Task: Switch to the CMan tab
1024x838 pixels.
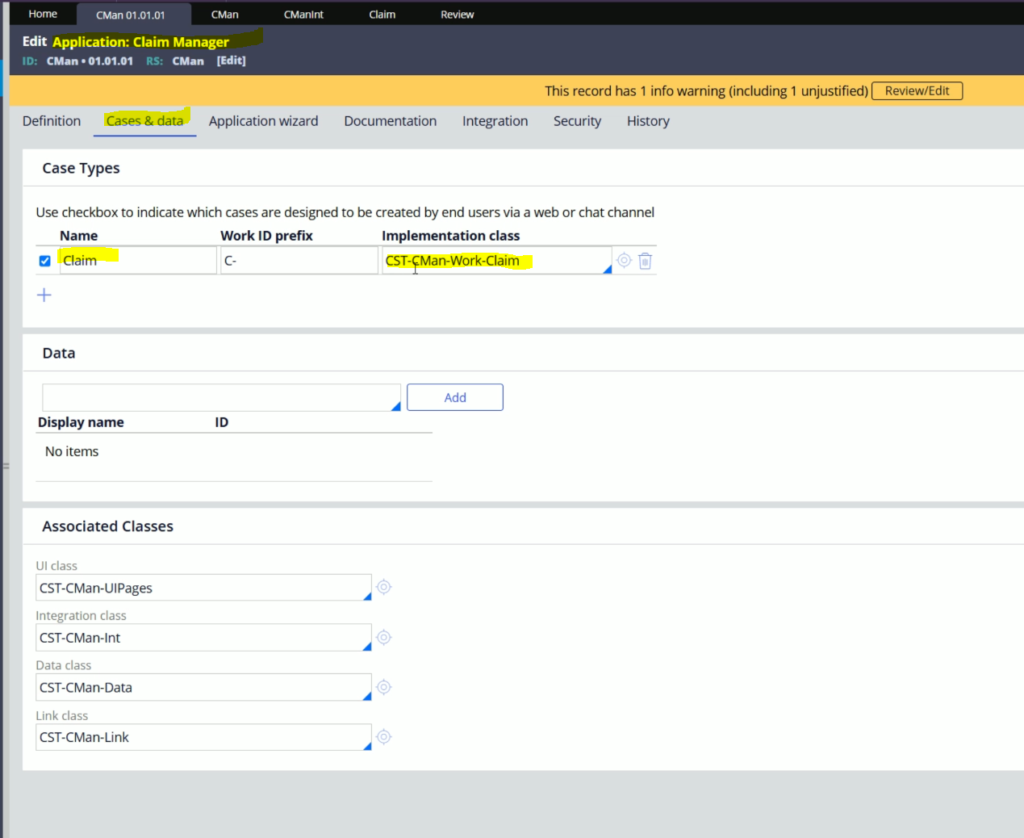Action: click(x=225, y=14)
